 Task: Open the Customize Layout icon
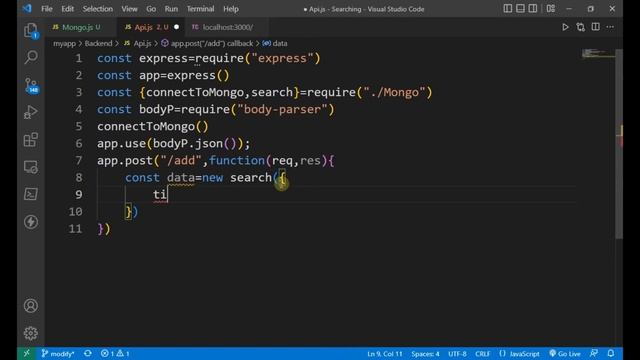point(551,9)
